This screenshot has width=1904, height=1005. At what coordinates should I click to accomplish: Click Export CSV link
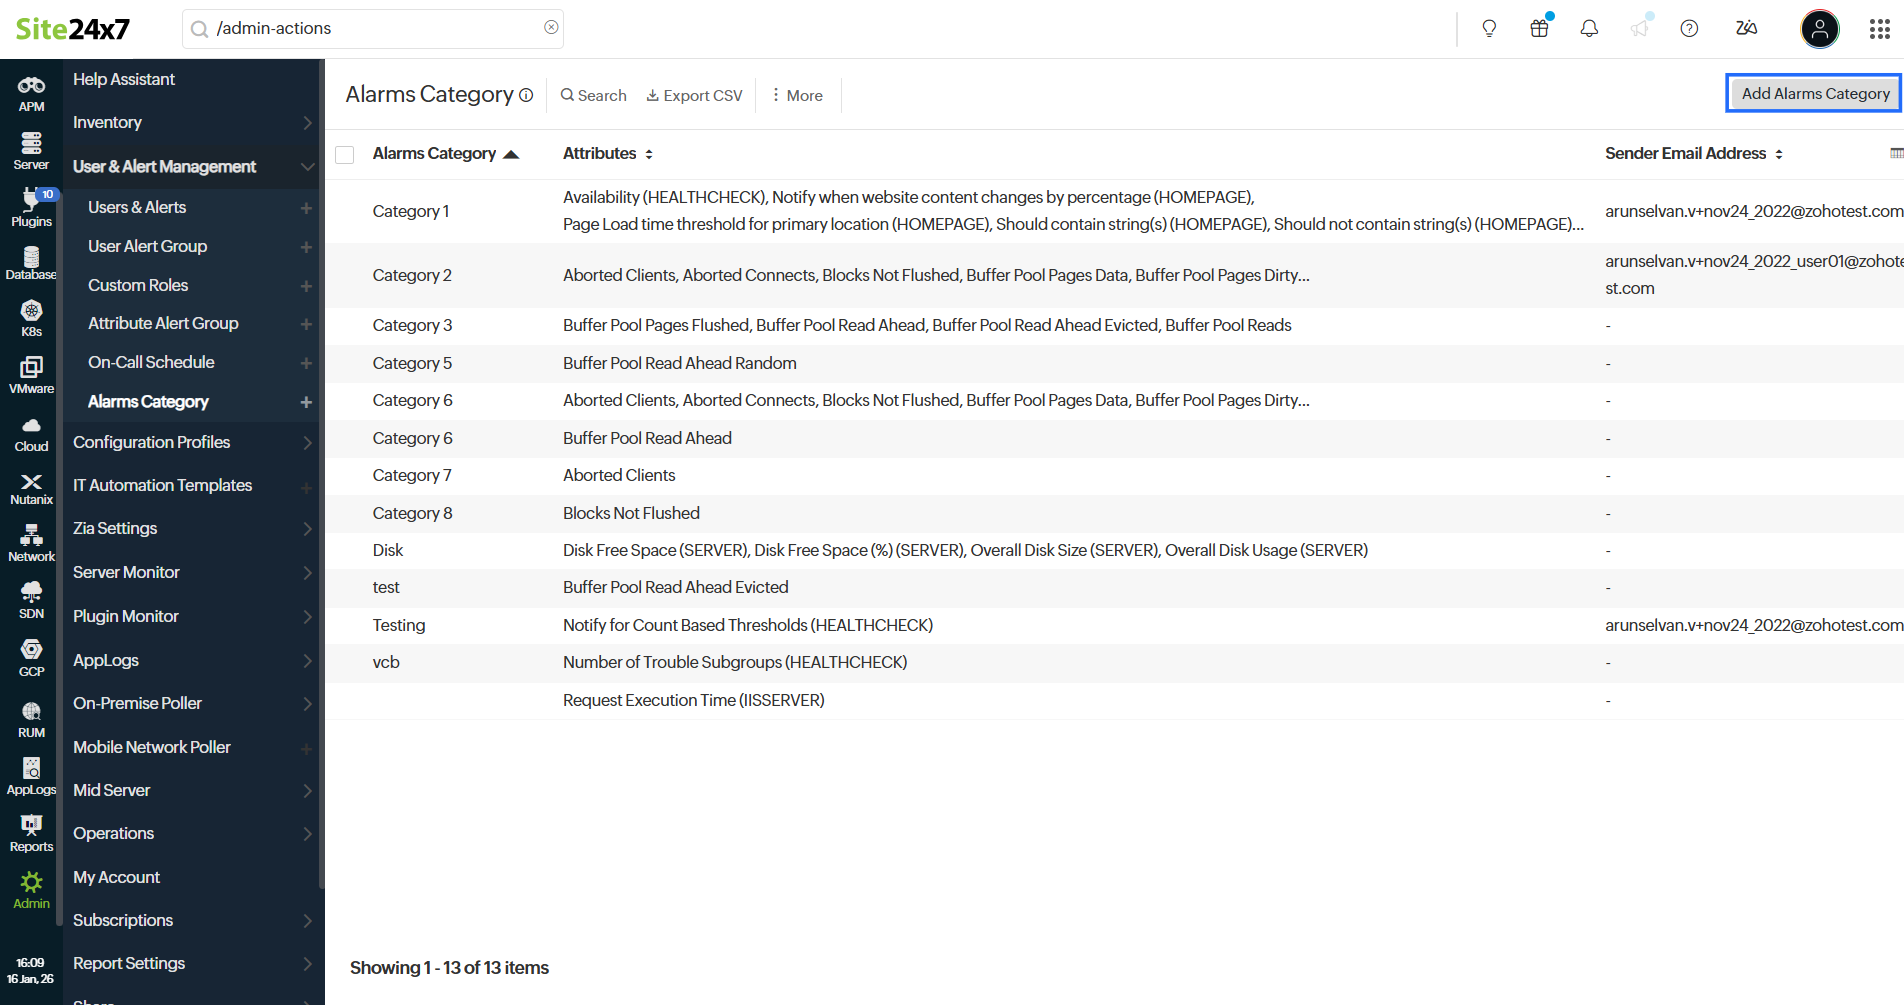[x=694, y=95]
